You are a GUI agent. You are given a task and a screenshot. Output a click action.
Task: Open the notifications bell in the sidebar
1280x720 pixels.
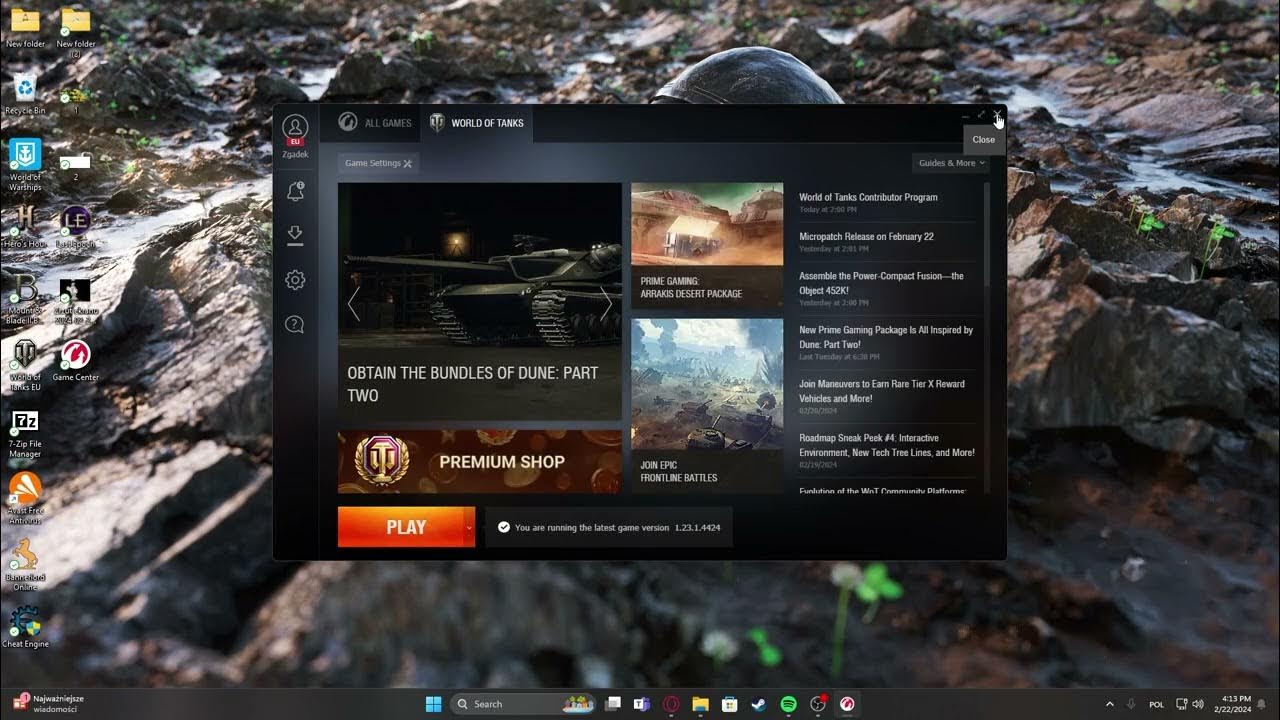[294, 190]
